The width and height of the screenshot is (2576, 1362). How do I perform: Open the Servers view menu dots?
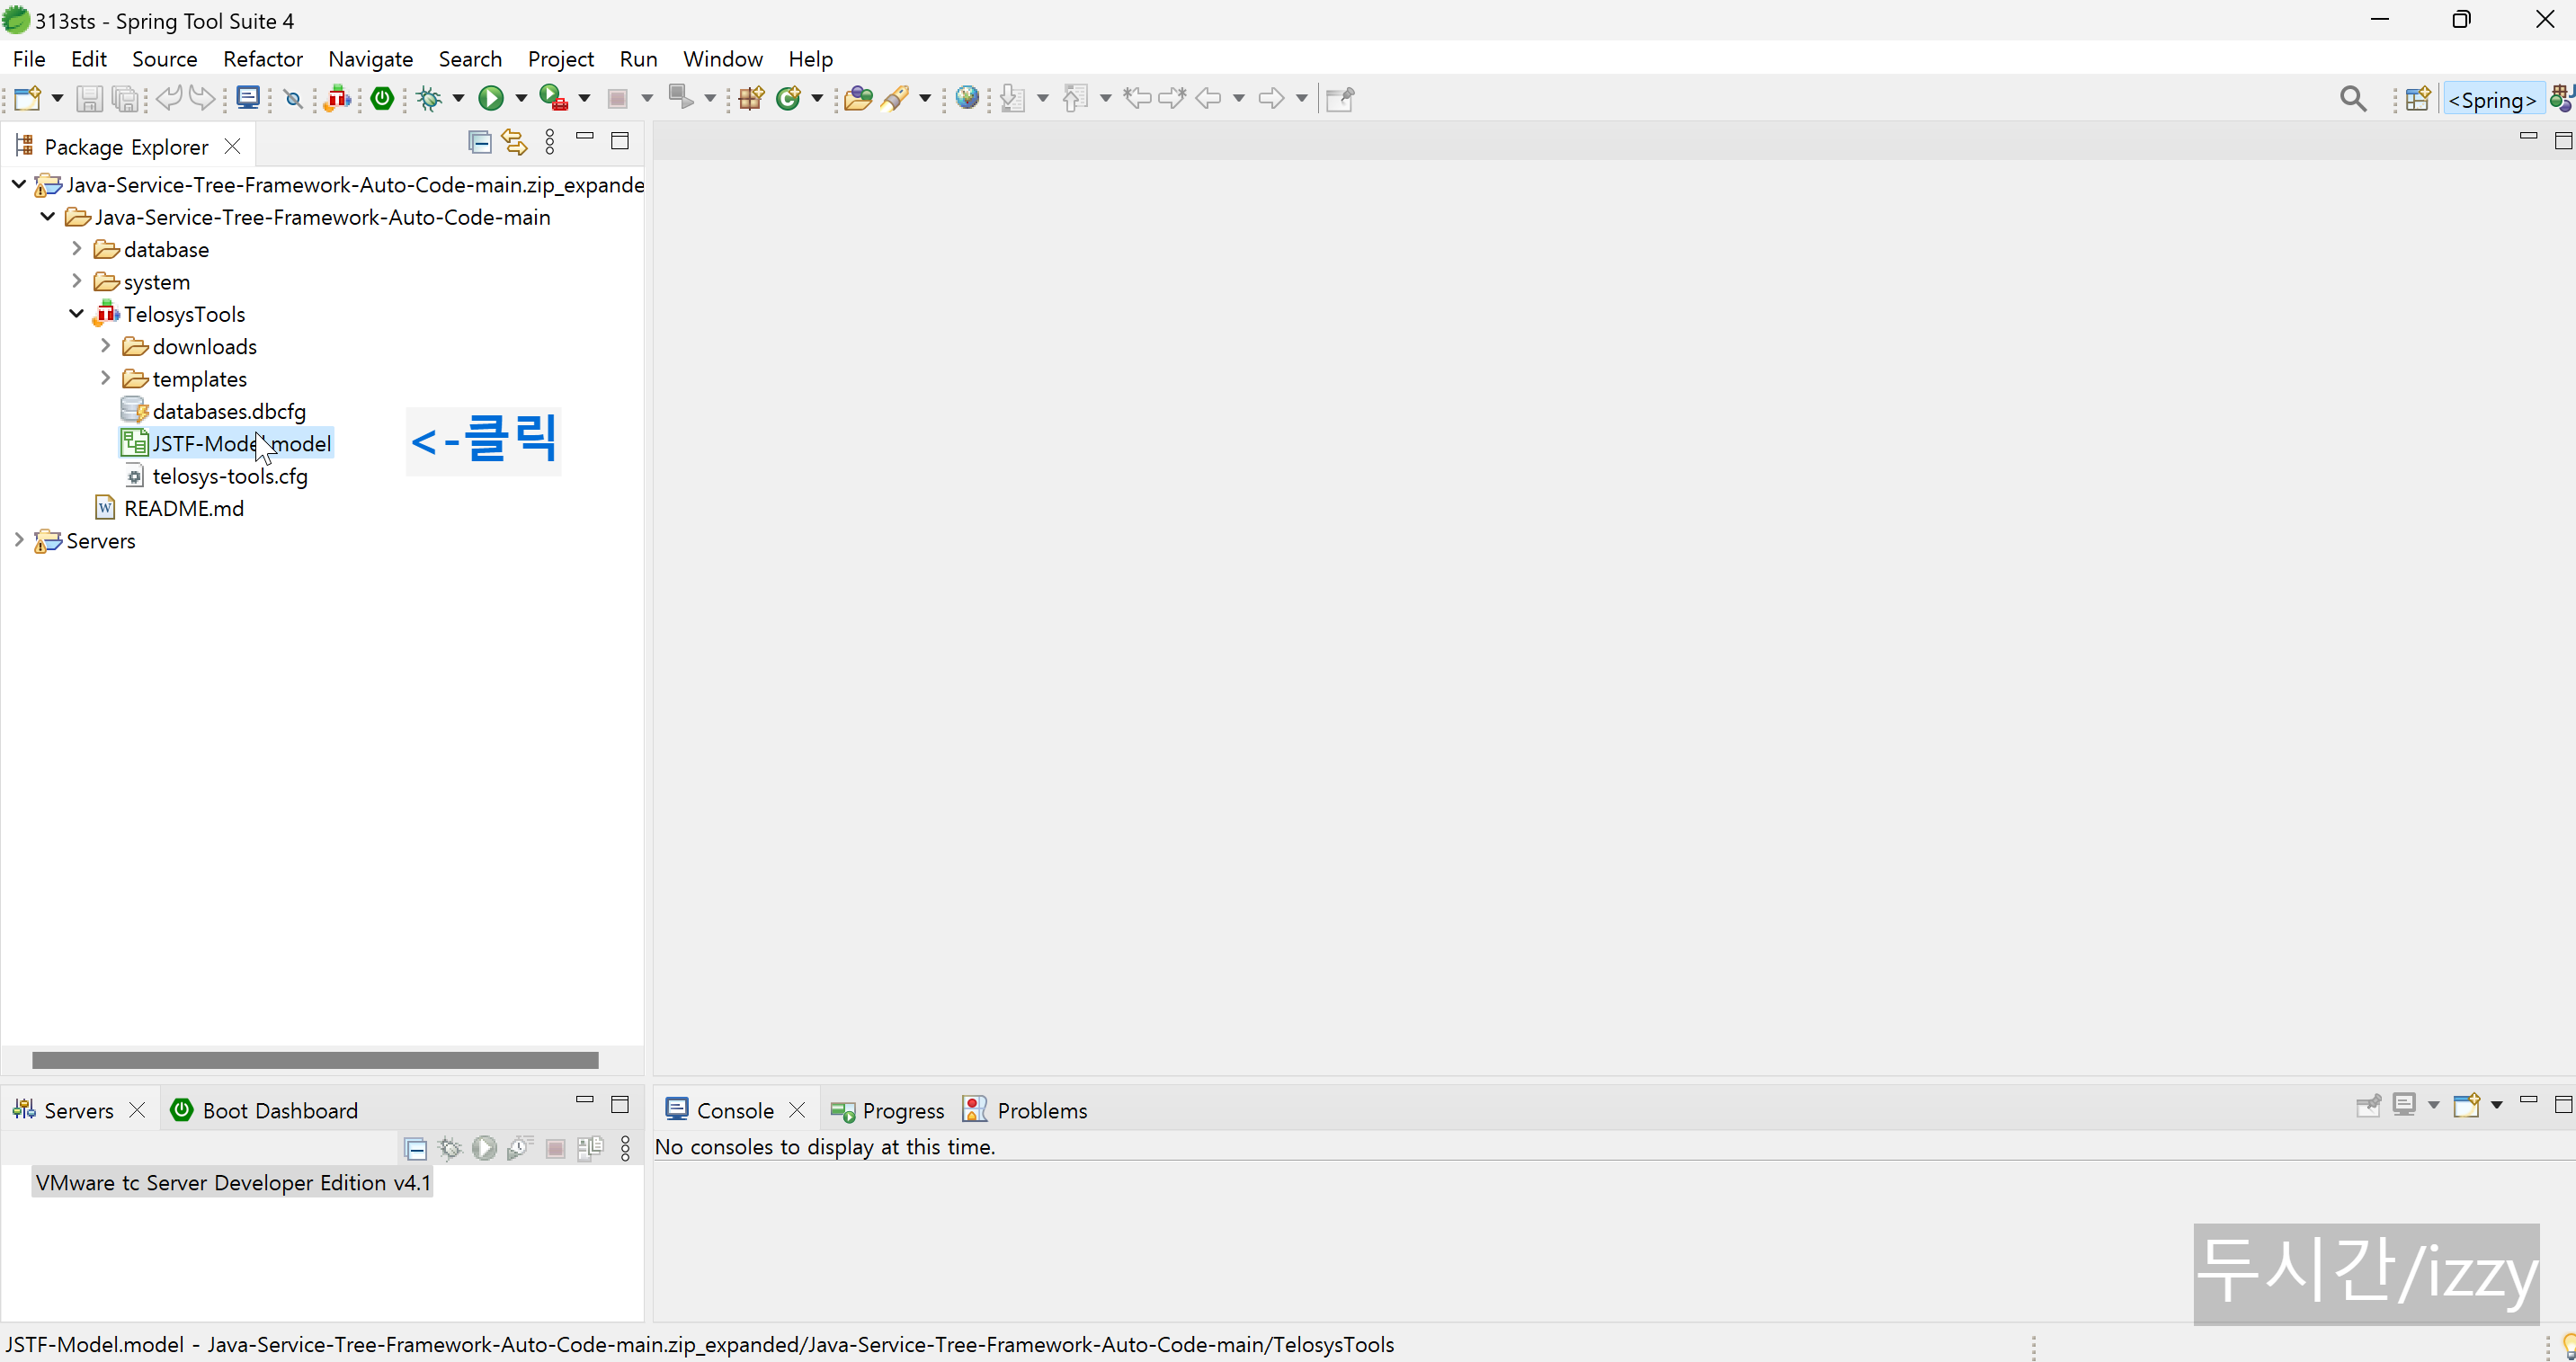626,1148
